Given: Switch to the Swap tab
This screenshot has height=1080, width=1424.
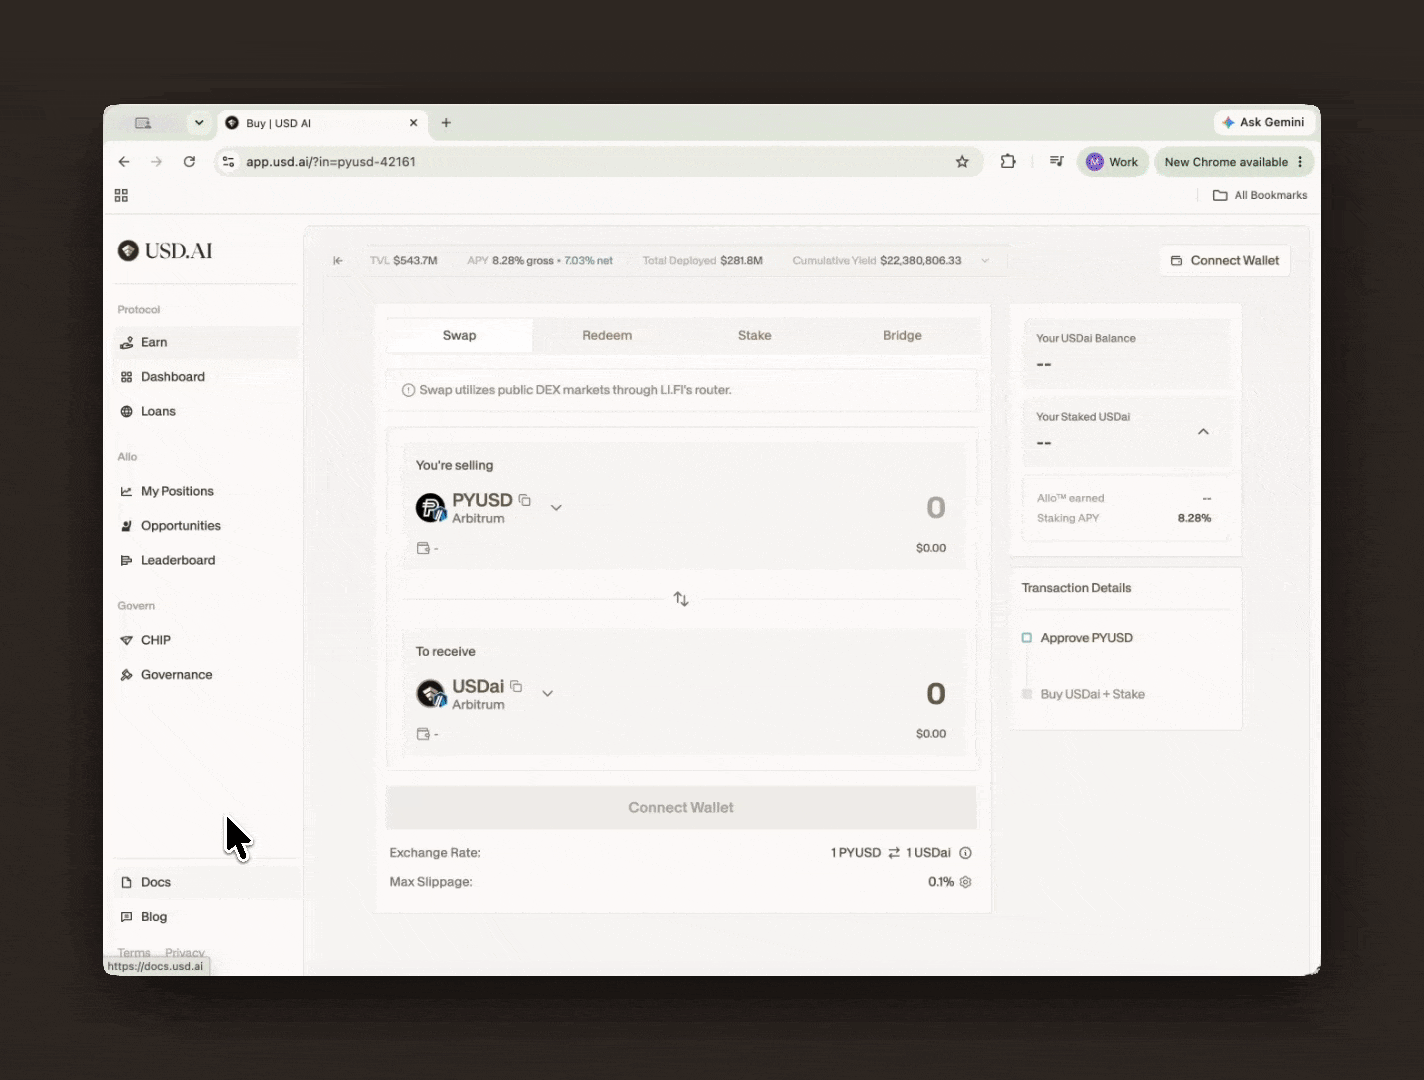Looking at the screenshot, I should click(x=460, y=336).
